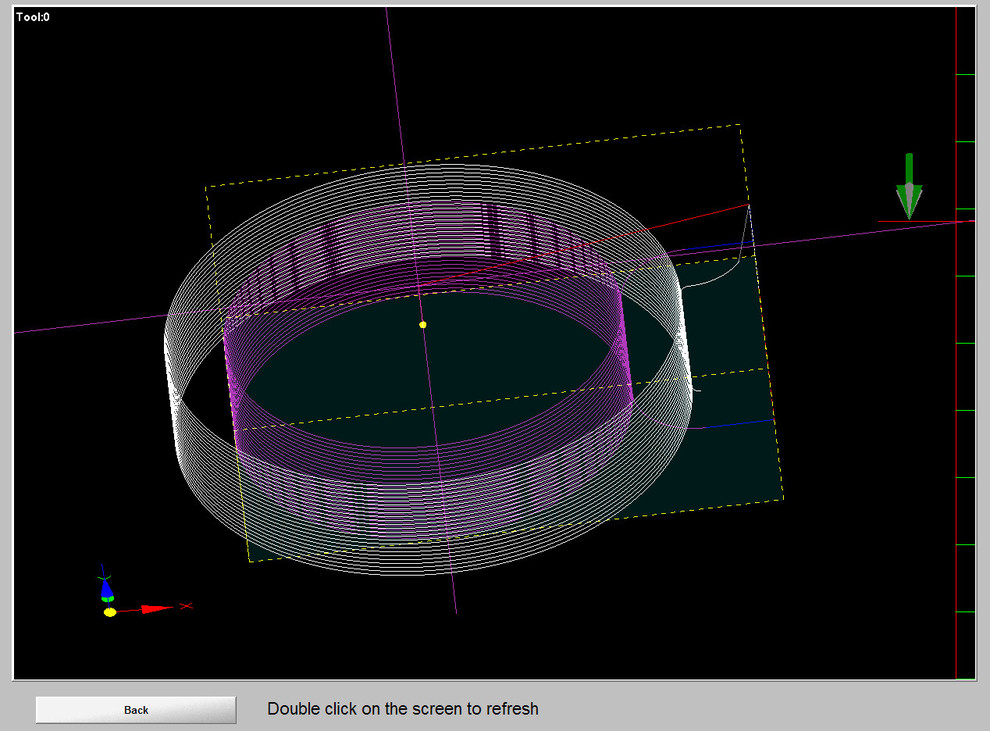Click the red X label of the axis
990x731 pixels.
click(x=186, y=606)
